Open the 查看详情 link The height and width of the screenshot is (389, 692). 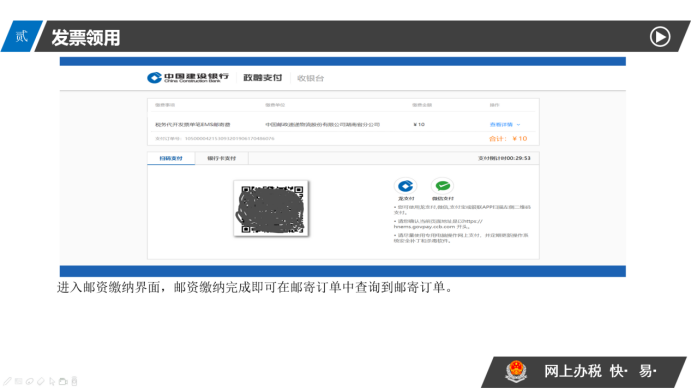[x=501, y=125]
